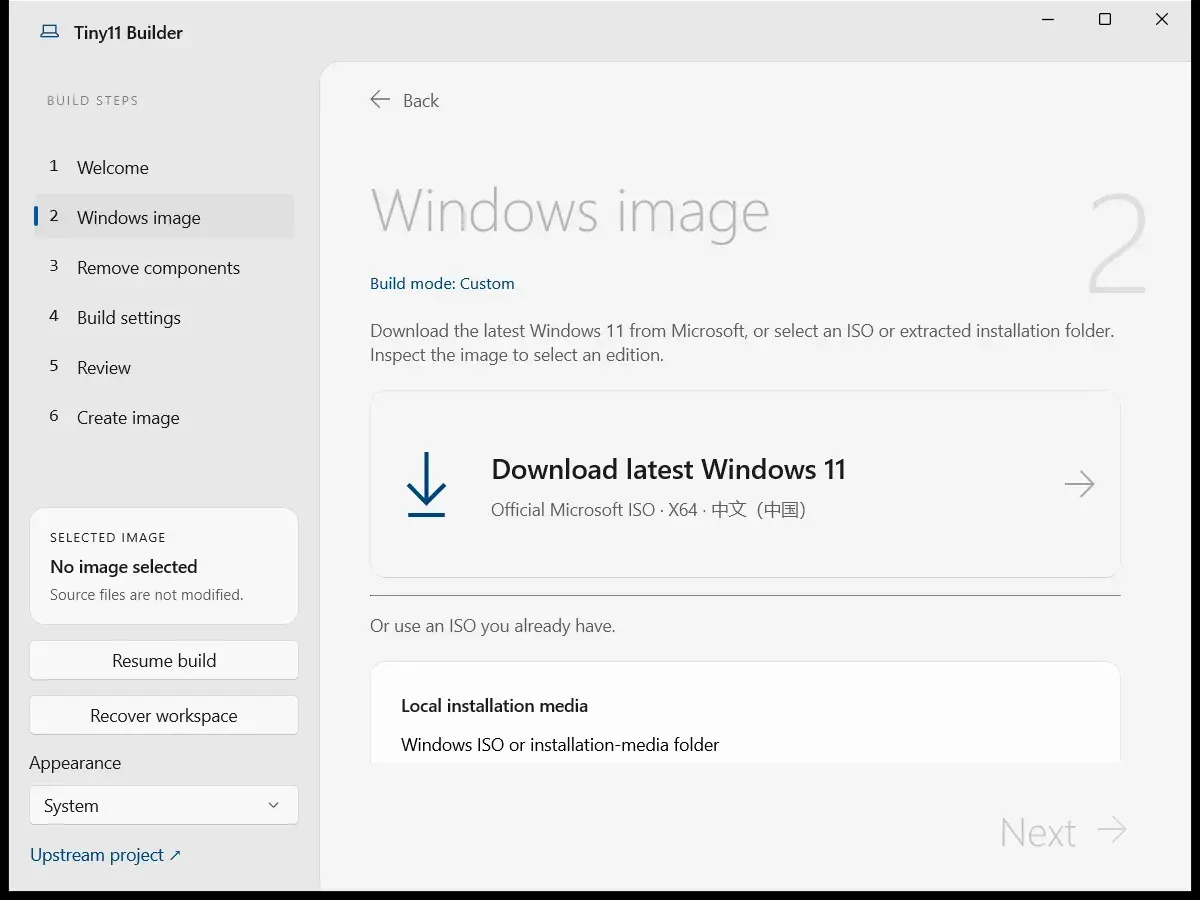Click Windows ISO or installation-media folder text
The width and height of the screenshot is (1200, 900).
(x=560, y=744)
